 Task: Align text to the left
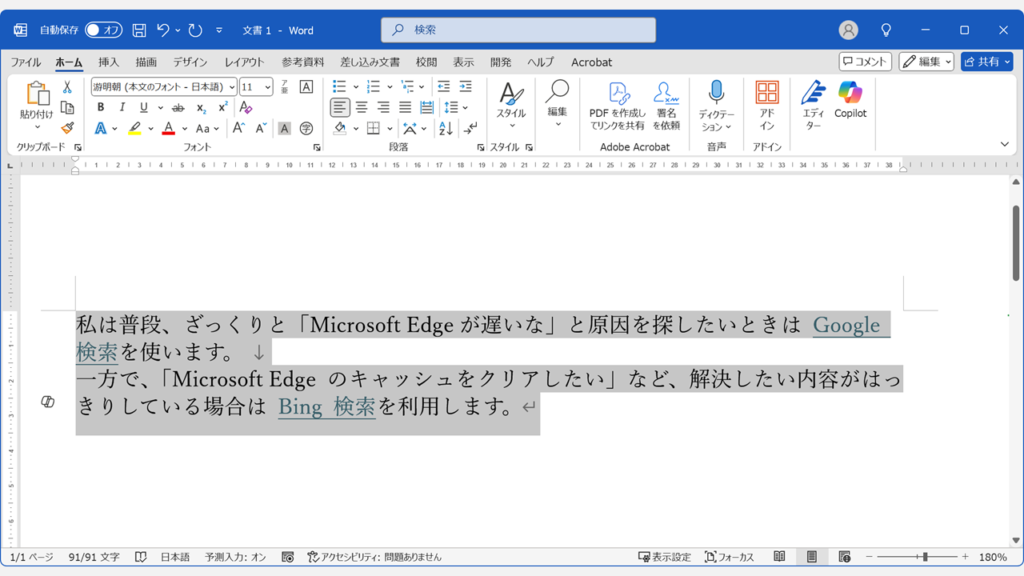[x=339, y=107]
